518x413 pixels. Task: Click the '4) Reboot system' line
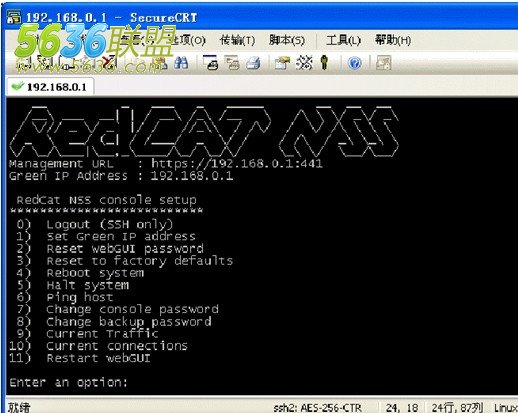point(80,273)
